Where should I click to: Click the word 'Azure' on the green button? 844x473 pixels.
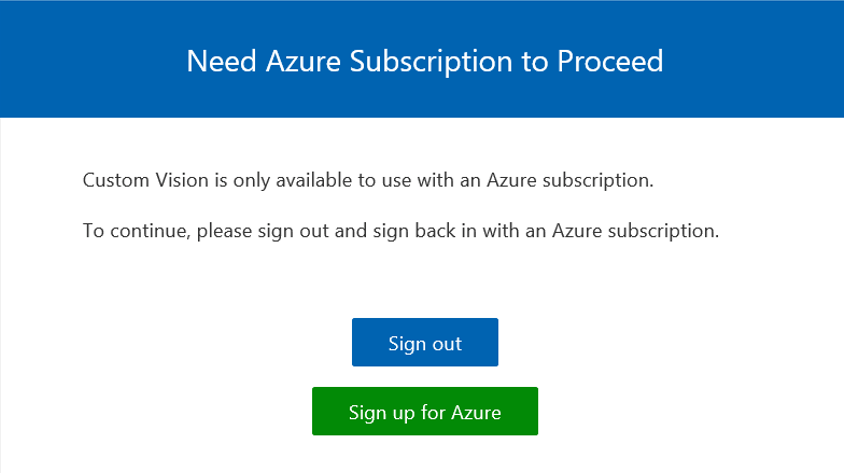(x=476, y=412)
